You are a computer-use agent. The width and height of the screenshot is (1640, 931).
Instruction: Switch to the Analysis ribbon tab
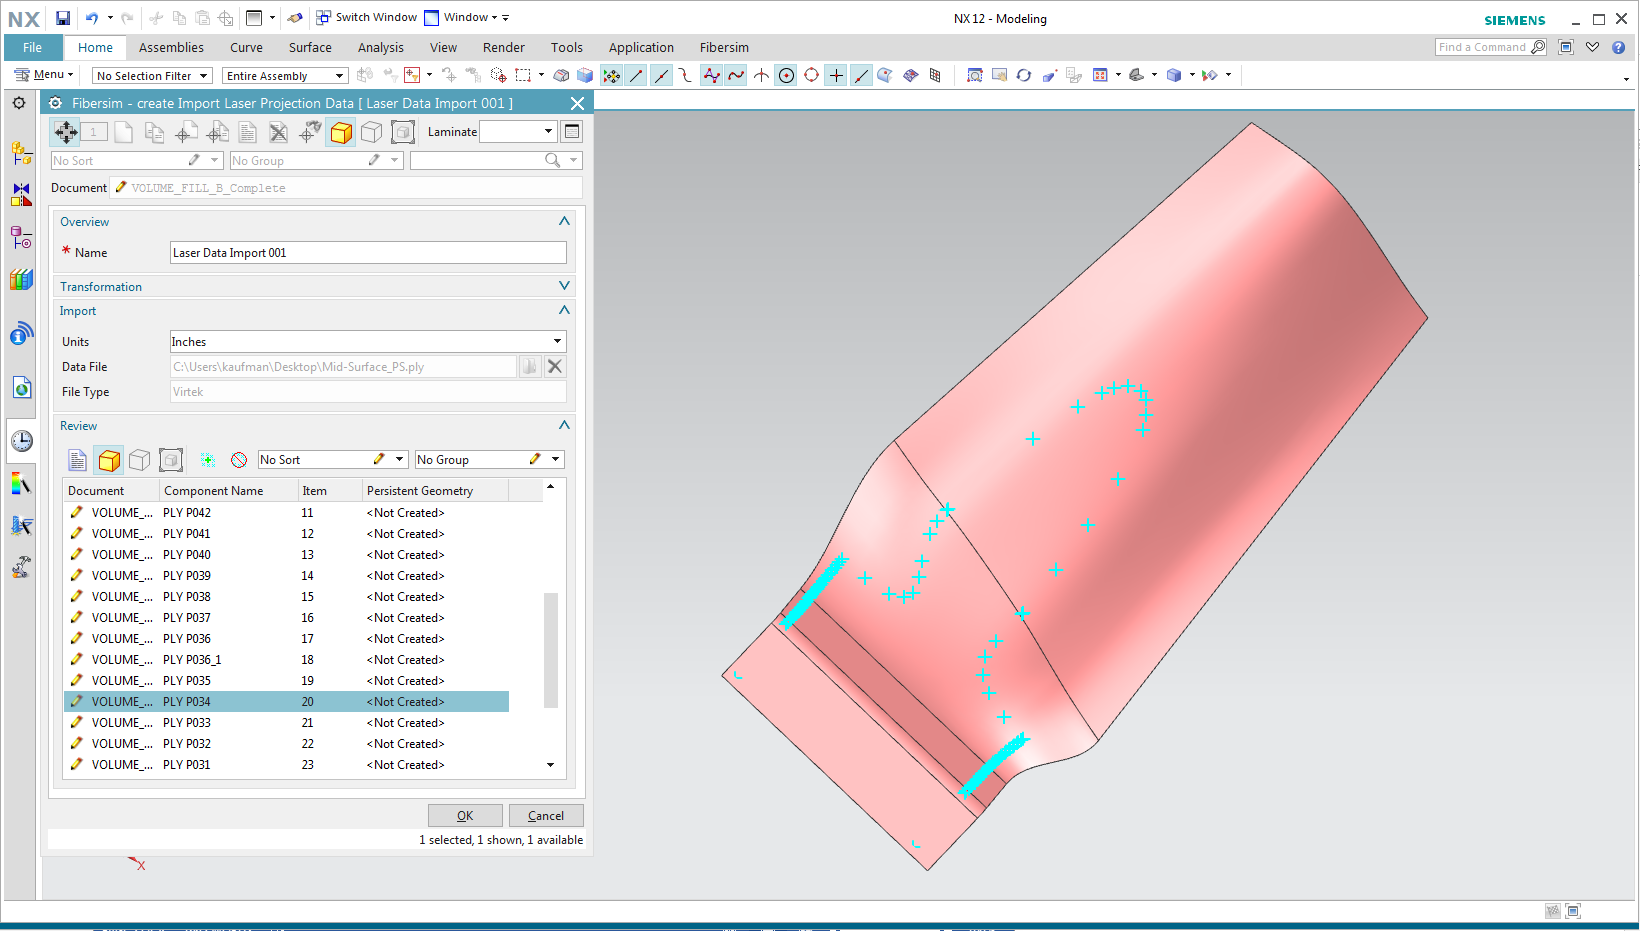point(381,47)
